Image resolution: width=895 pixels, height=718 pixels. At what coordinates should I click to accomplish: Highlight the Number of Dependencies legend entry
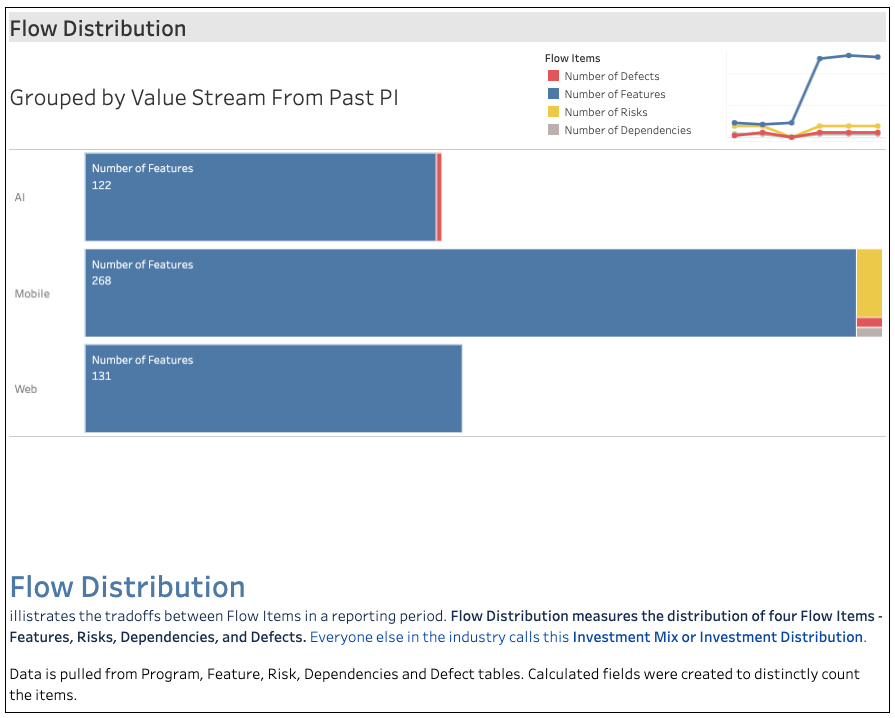(x=628, y=130)
